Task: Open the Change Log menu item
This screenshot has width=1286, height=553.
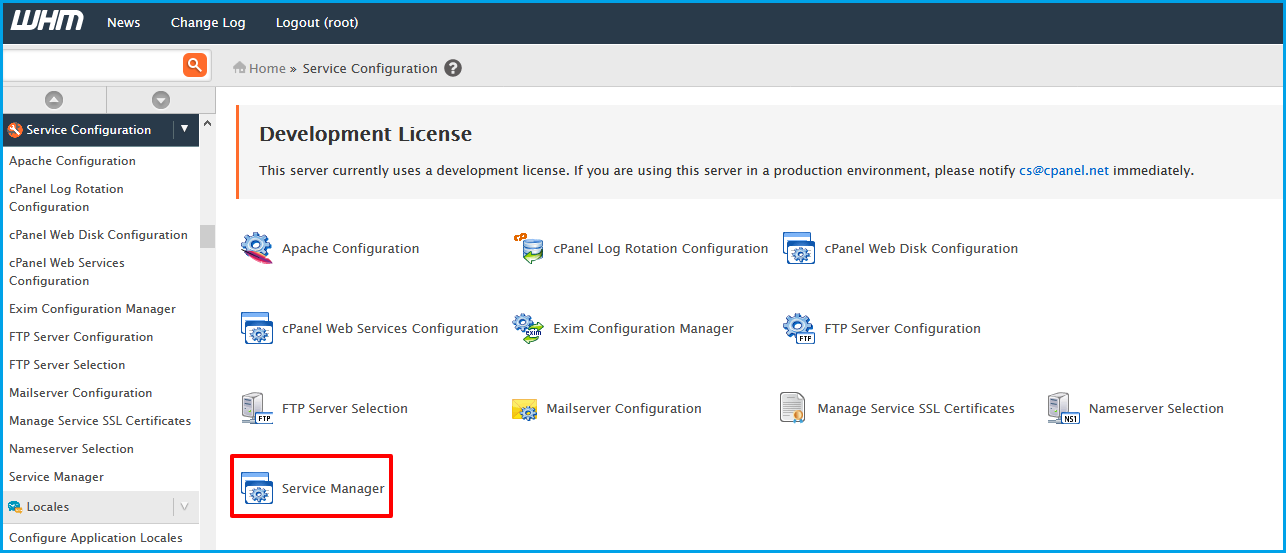Action: 208,22
